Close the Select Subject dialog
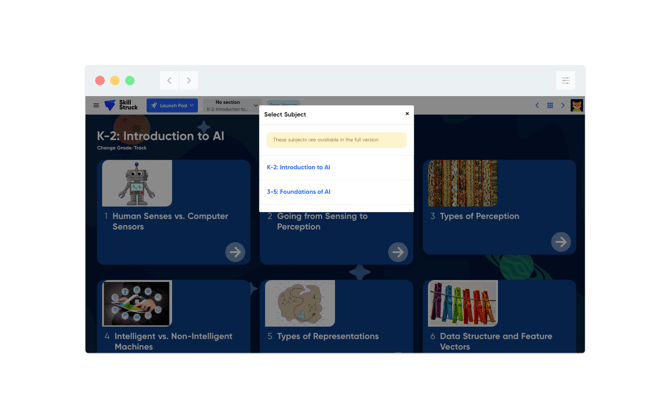Image resolution: width=670 pixels, height=418 pixels. (407, 114)
